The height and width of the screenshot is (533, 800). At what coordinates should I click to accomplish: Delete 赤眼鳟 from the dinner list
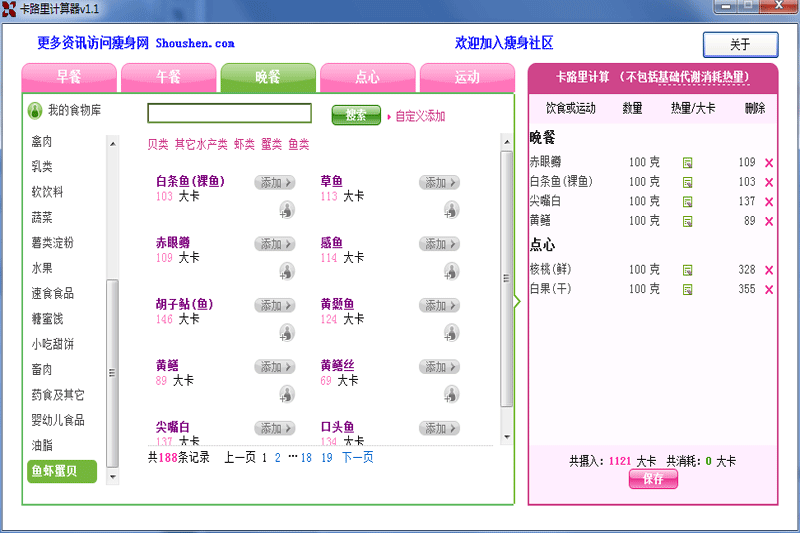(769, 163)
